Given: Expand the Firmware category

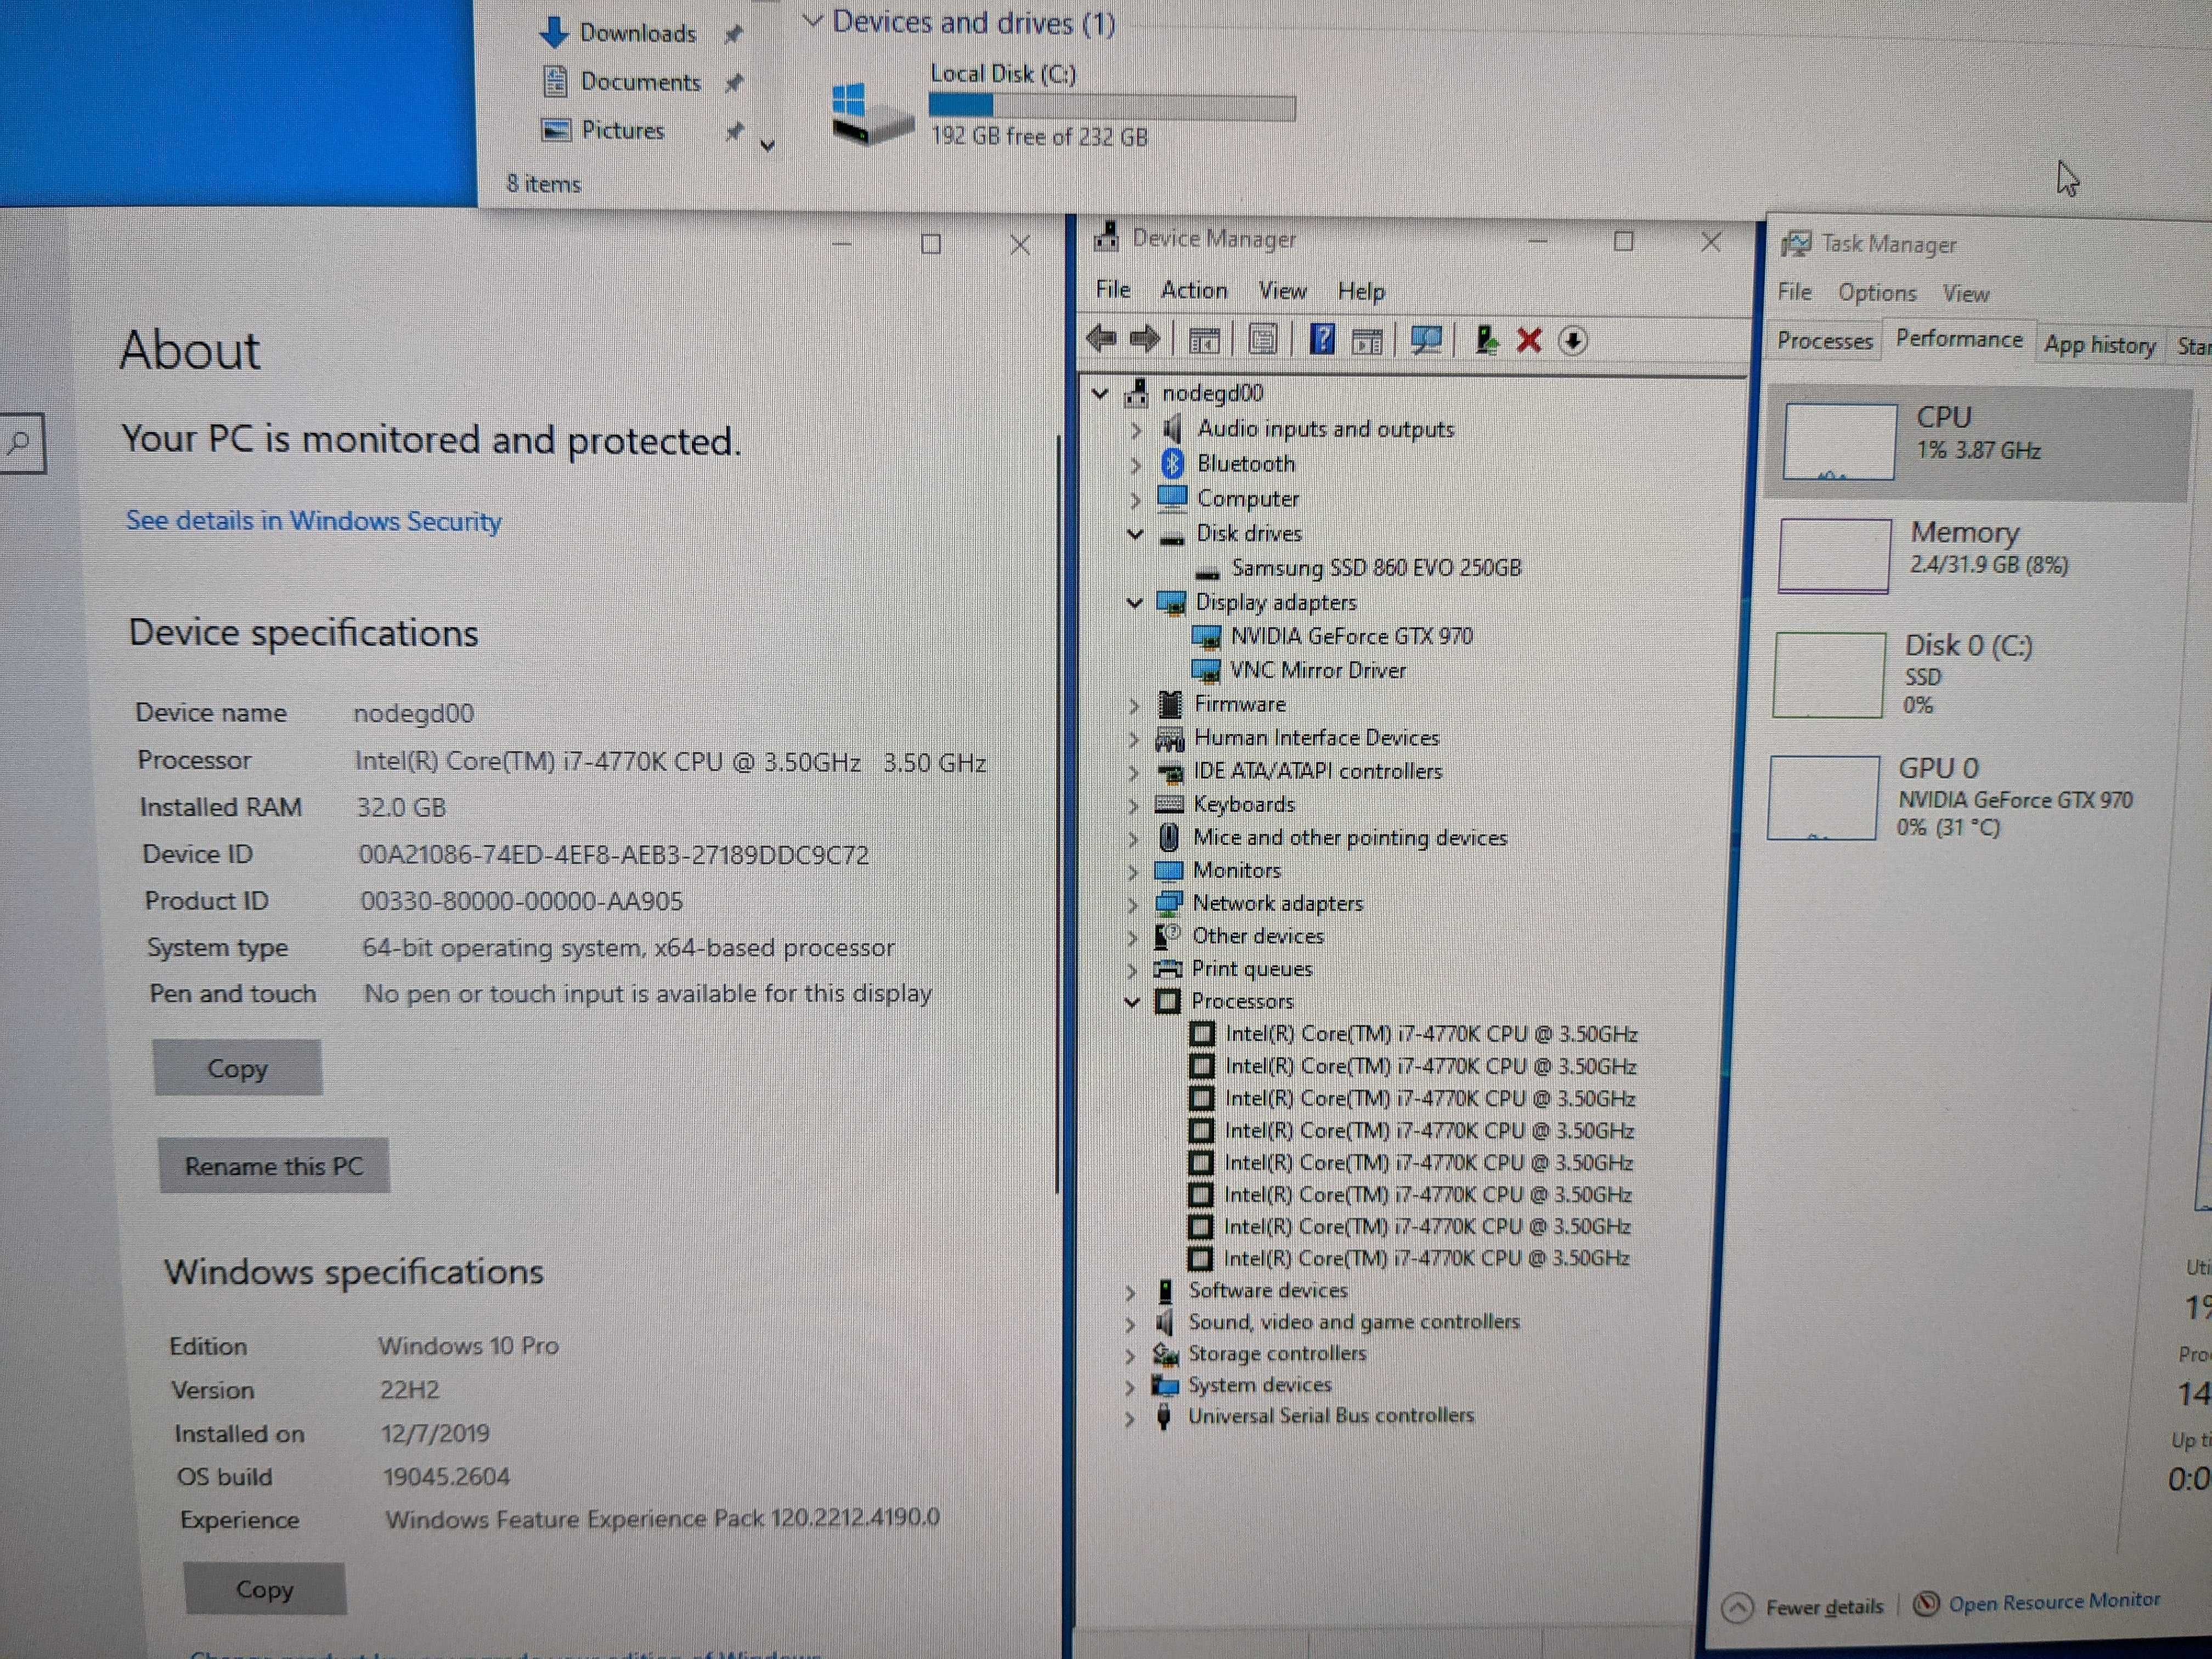Looking at the screenshot, I should (x=1133, y=705).
